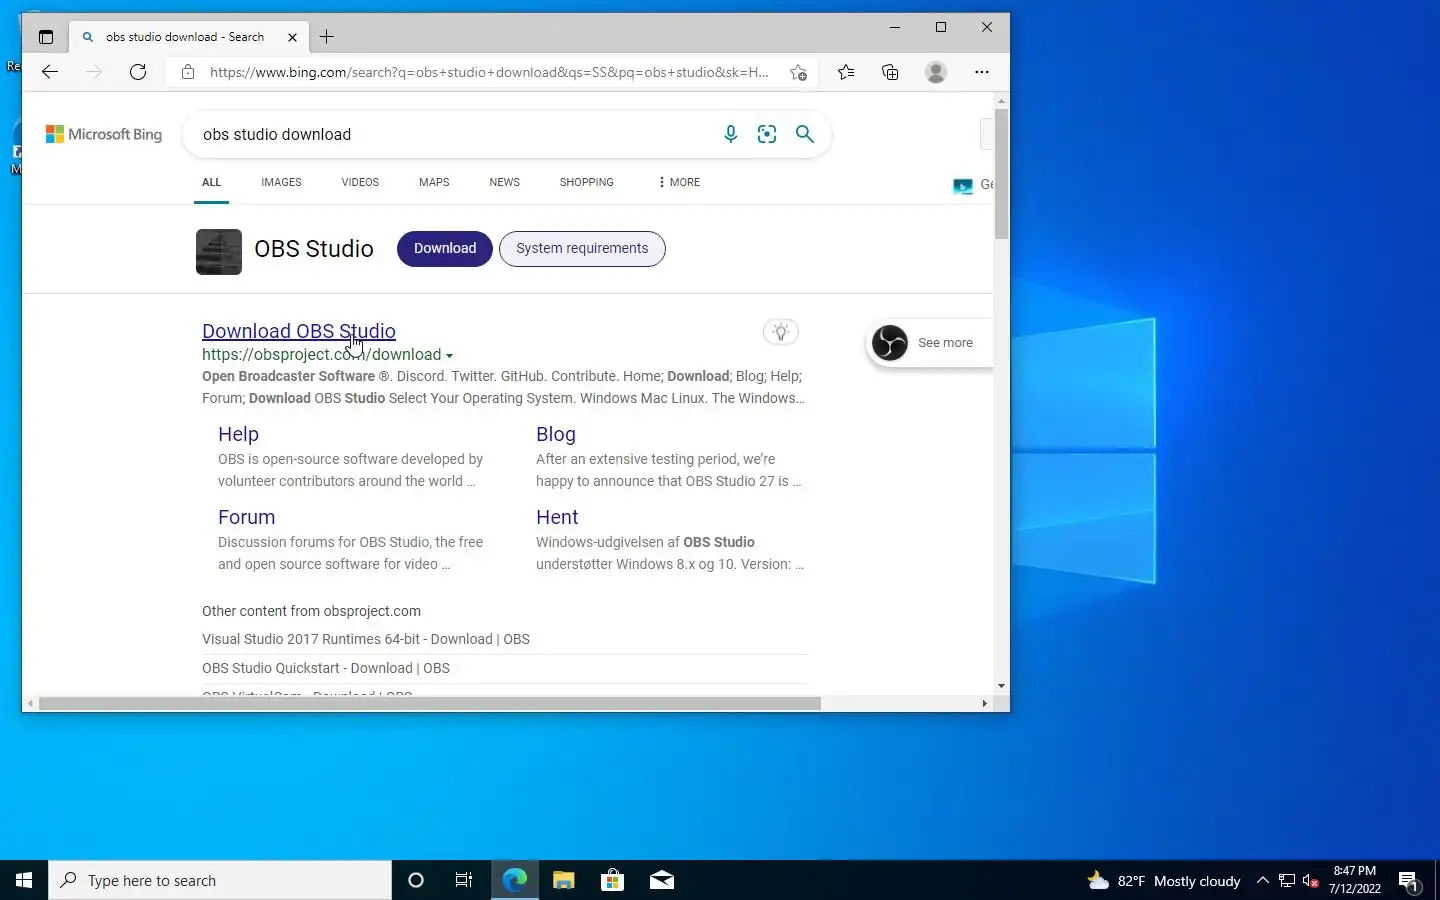Switch to MAPS results tab
The width and height of the screenshot is (1440, 900).
click(434, 182)
